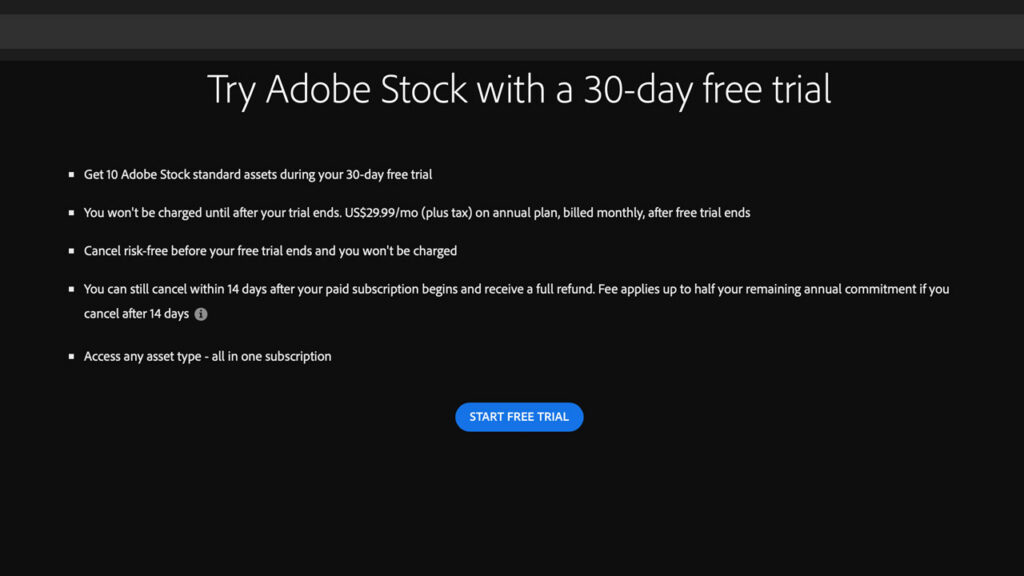The height and width of the screenshot is (576, 1024).
Task: Click the bullet marker beside 'You can still cancel'
Action: [x=71, y=289]
